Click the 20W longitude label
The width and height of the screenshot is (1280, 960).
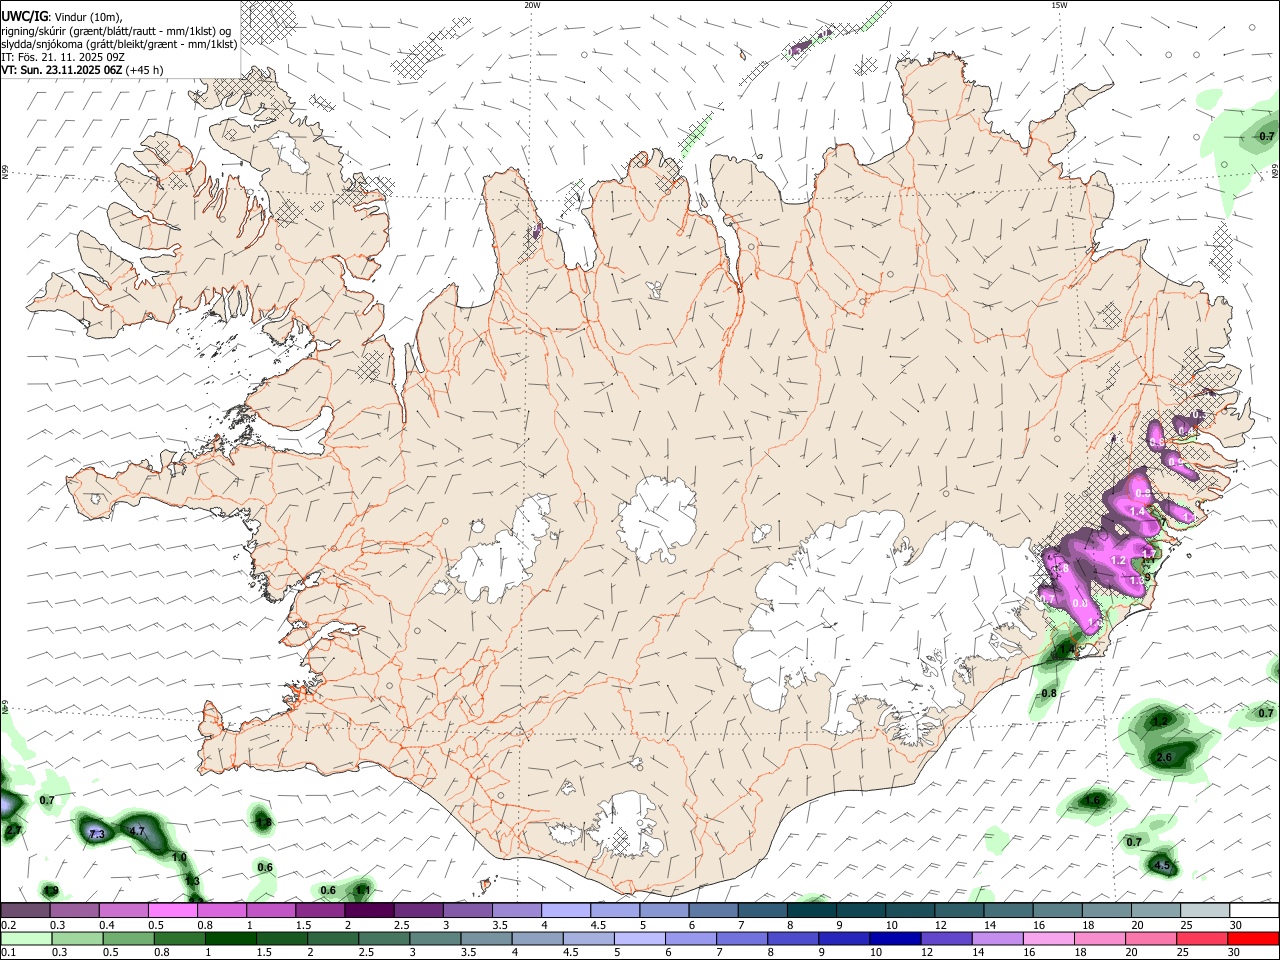click(532, 5)
